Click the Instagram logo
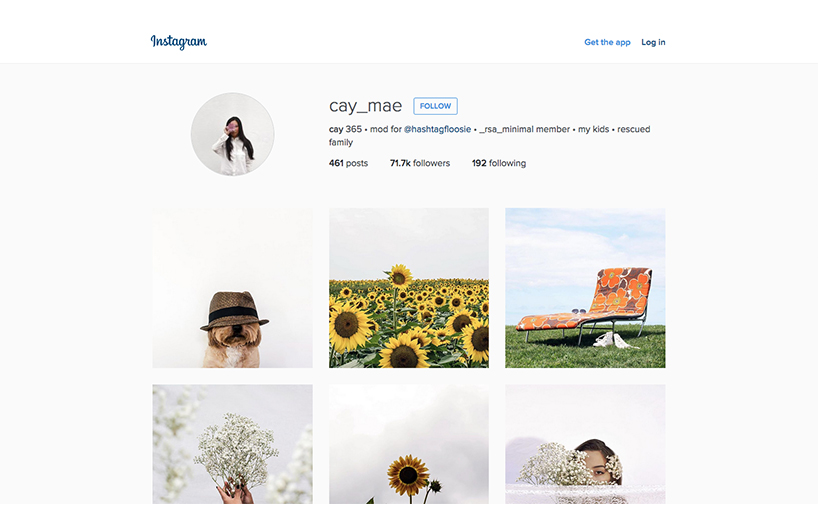The width and height of the screenshot is (818, 505). 178,42
